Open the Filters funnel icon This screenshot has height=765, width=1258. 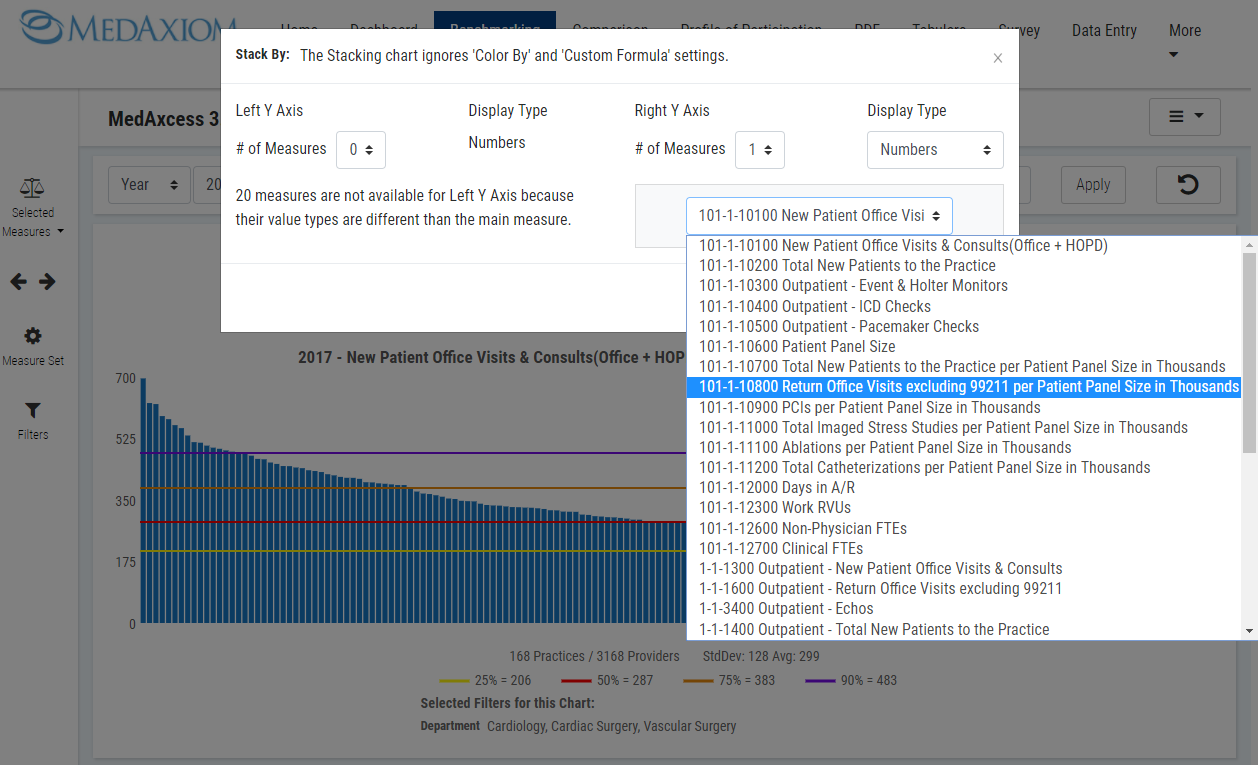point(33,411)
